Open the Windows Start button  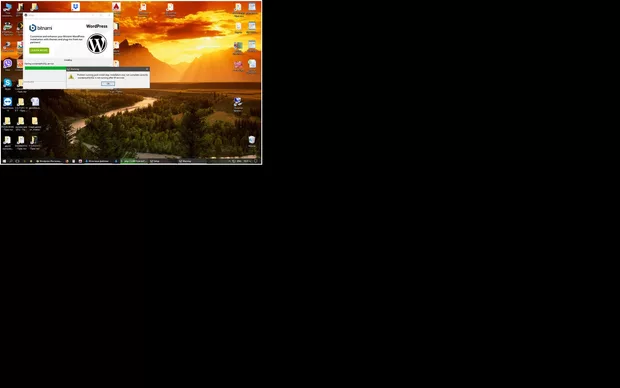[x=4, y=161]
